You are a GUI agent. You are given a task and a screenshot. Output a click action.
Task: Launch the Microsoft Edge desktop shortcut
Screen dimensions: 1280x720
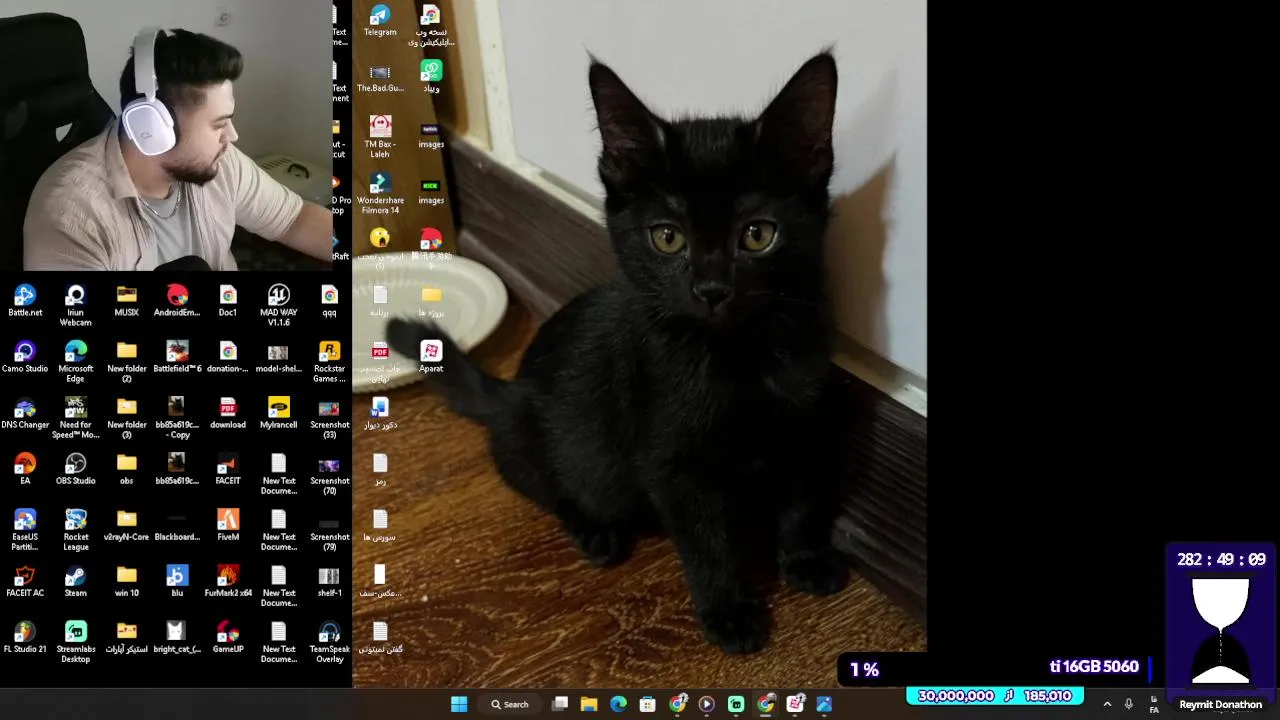(x=75, y=361)
